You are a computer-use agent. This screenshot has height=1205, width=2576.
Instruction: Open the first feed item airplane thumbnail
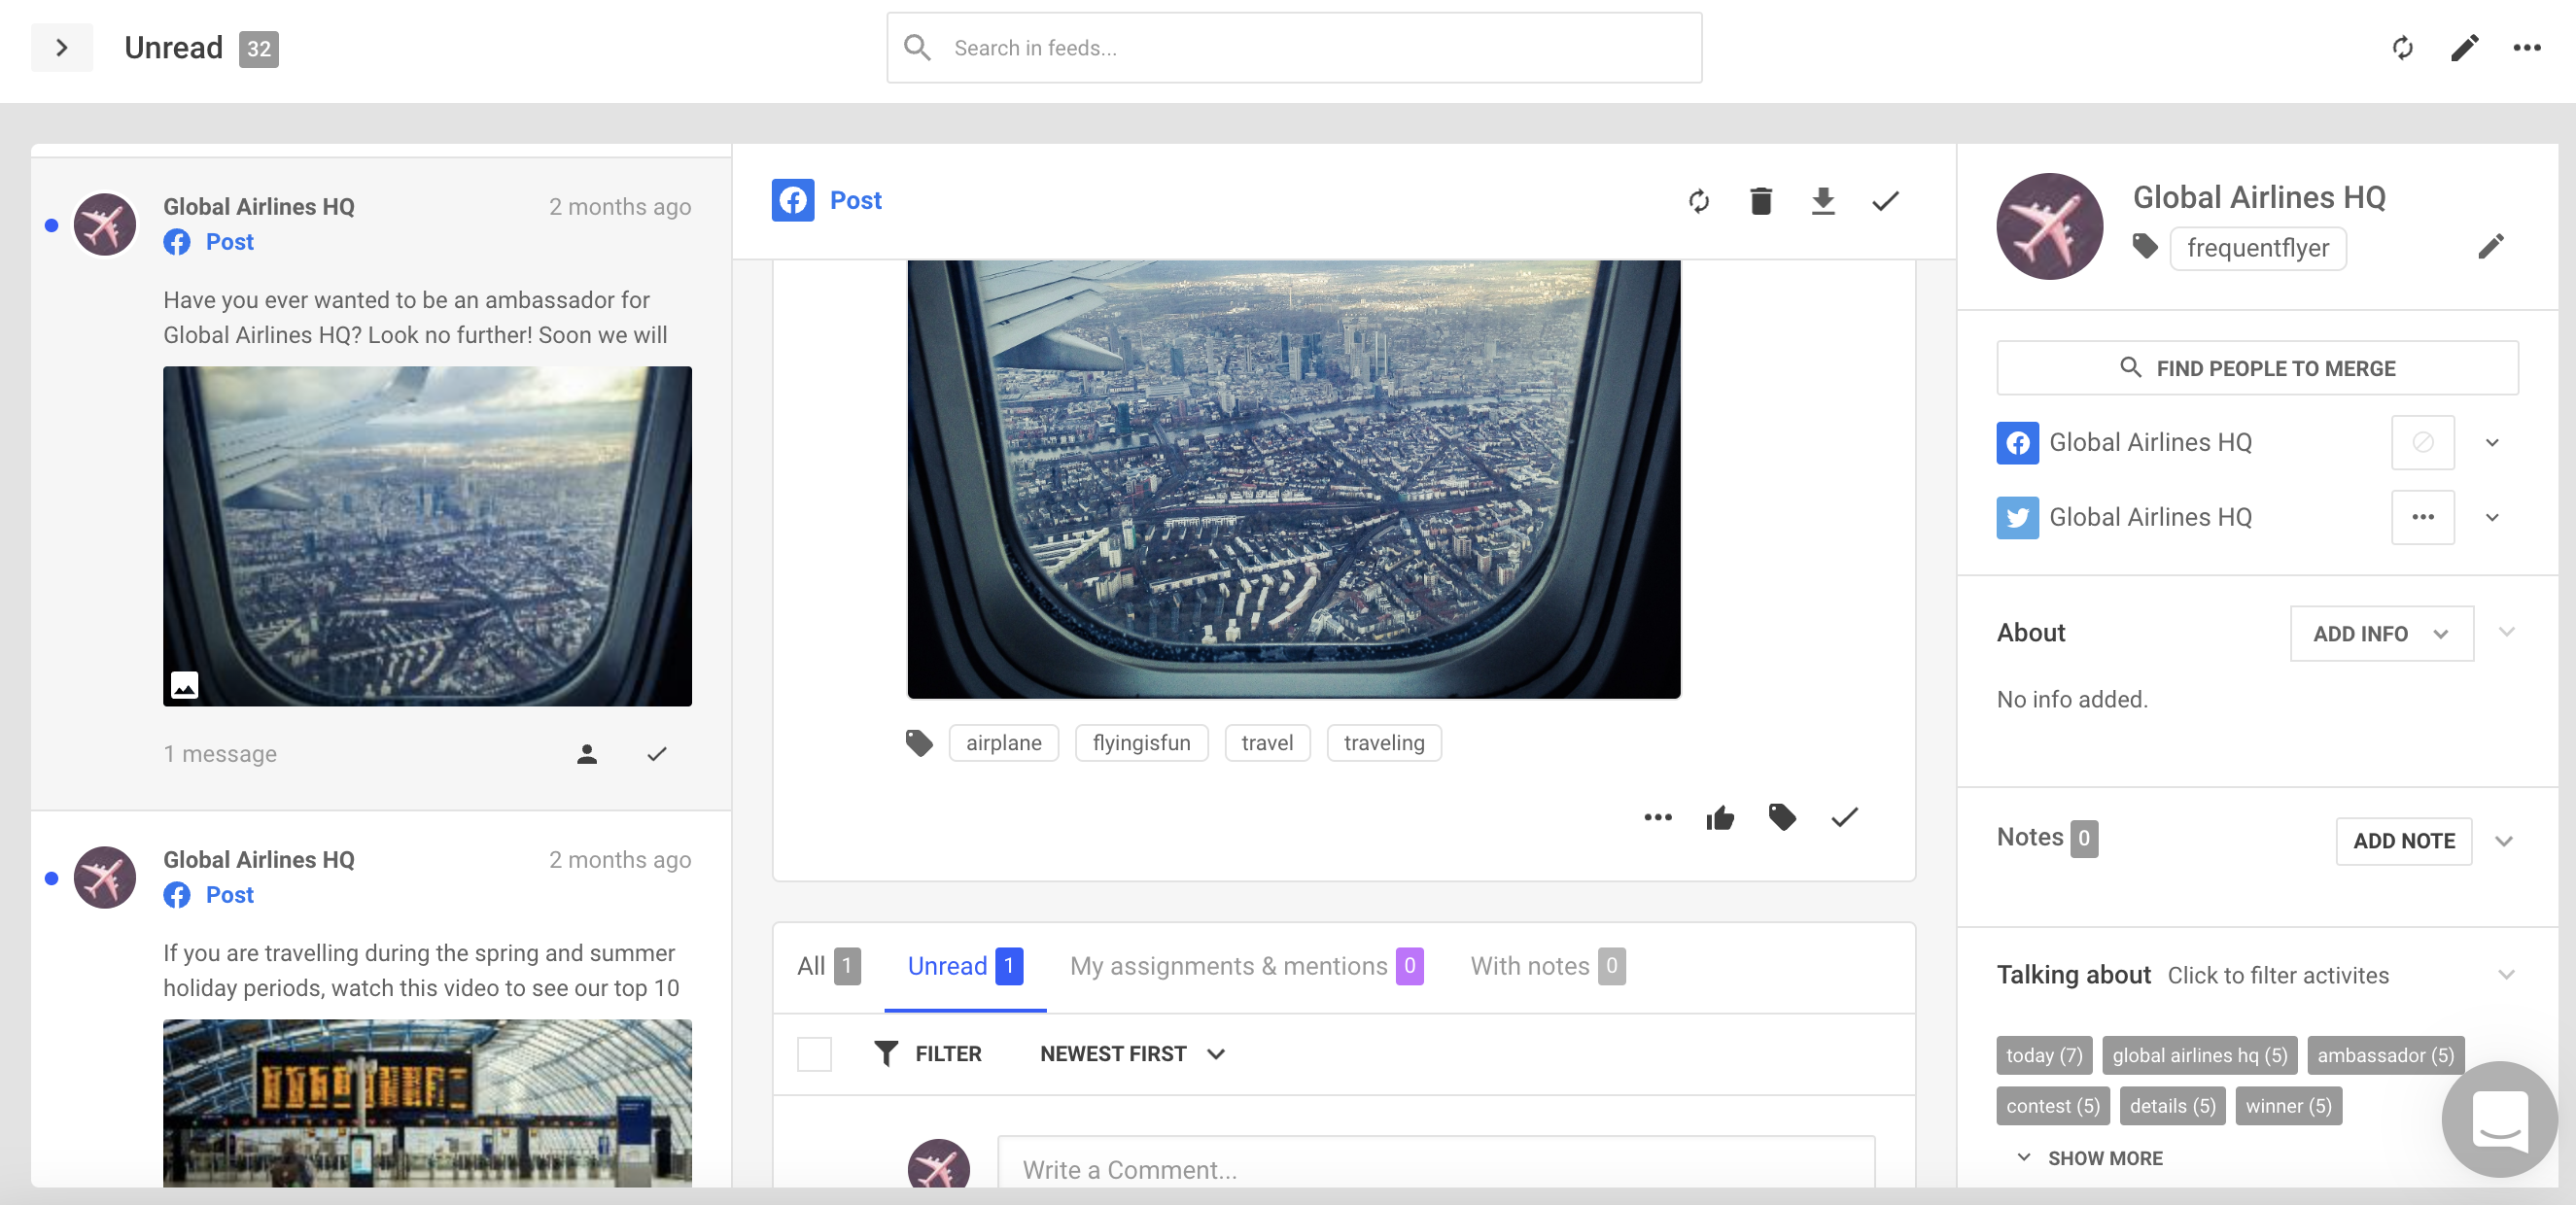(x=427, y=536)
